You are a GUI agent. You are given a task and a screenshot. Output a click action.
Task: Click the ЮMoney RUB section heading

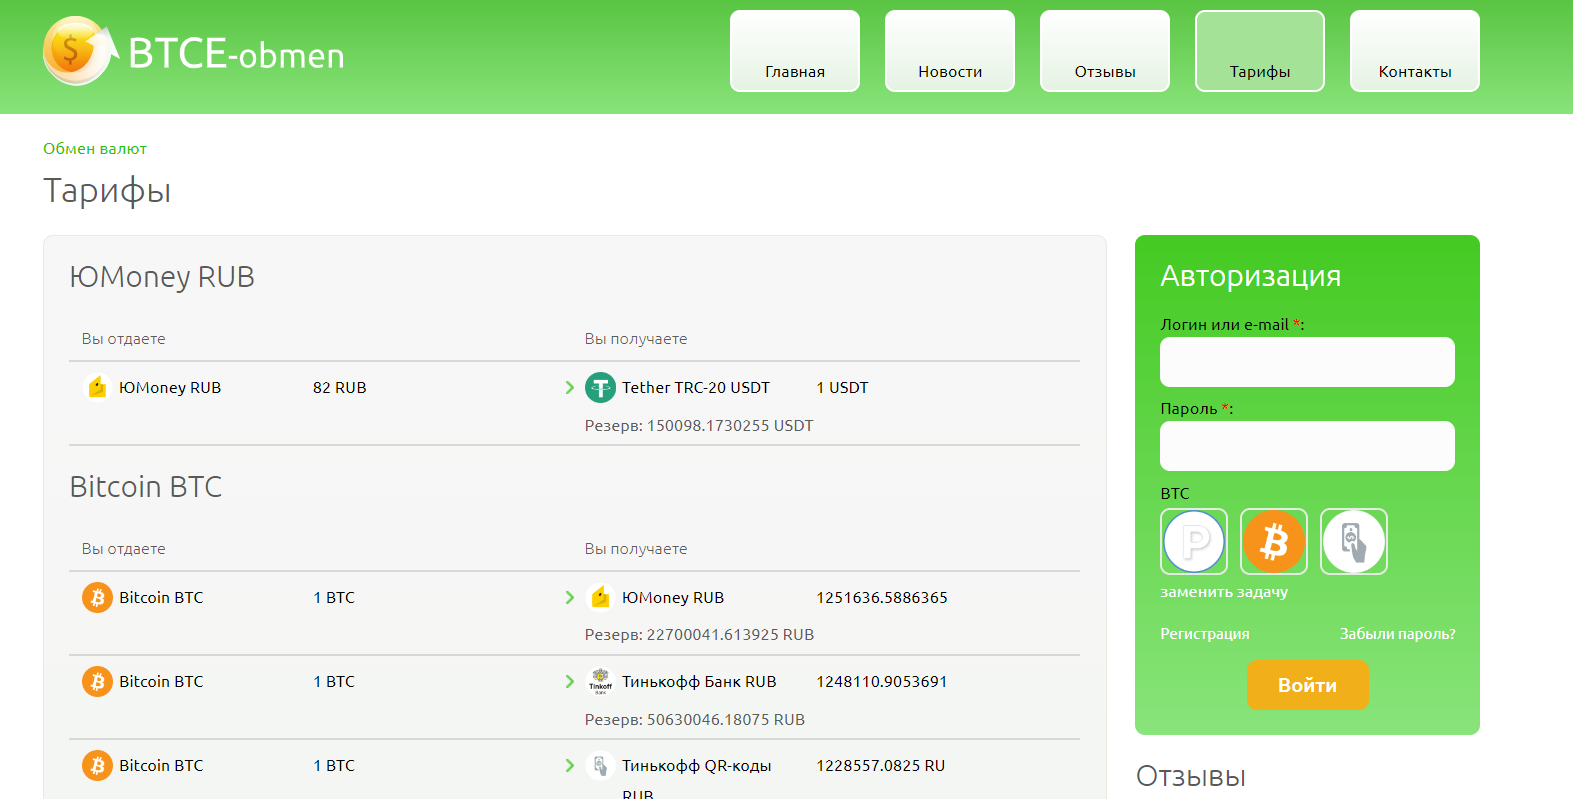click(162, 277)
